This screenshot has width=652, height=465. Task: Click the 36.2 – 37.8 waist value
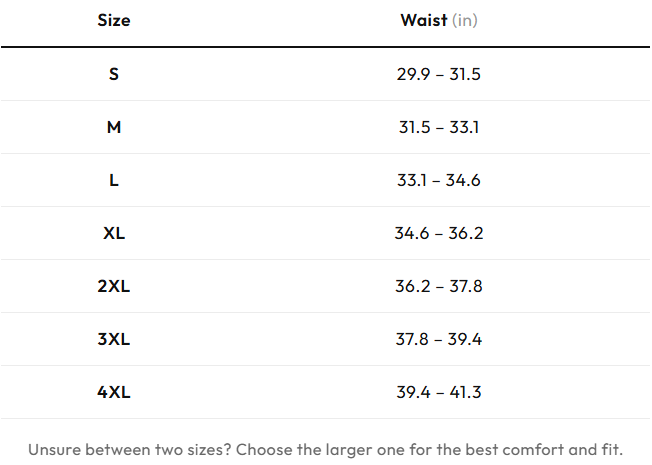coord(439,286)
